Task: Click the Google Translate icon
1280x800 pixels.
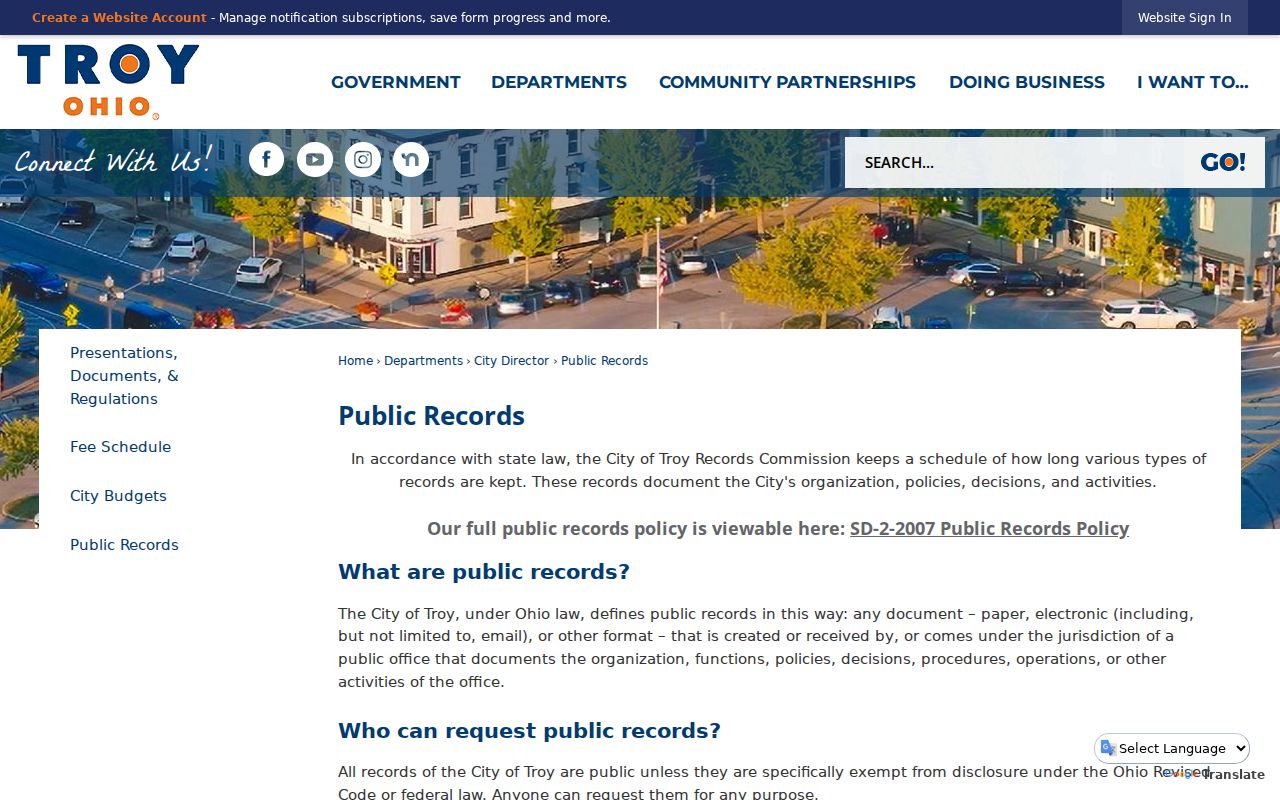Action: coord(1108,748)
